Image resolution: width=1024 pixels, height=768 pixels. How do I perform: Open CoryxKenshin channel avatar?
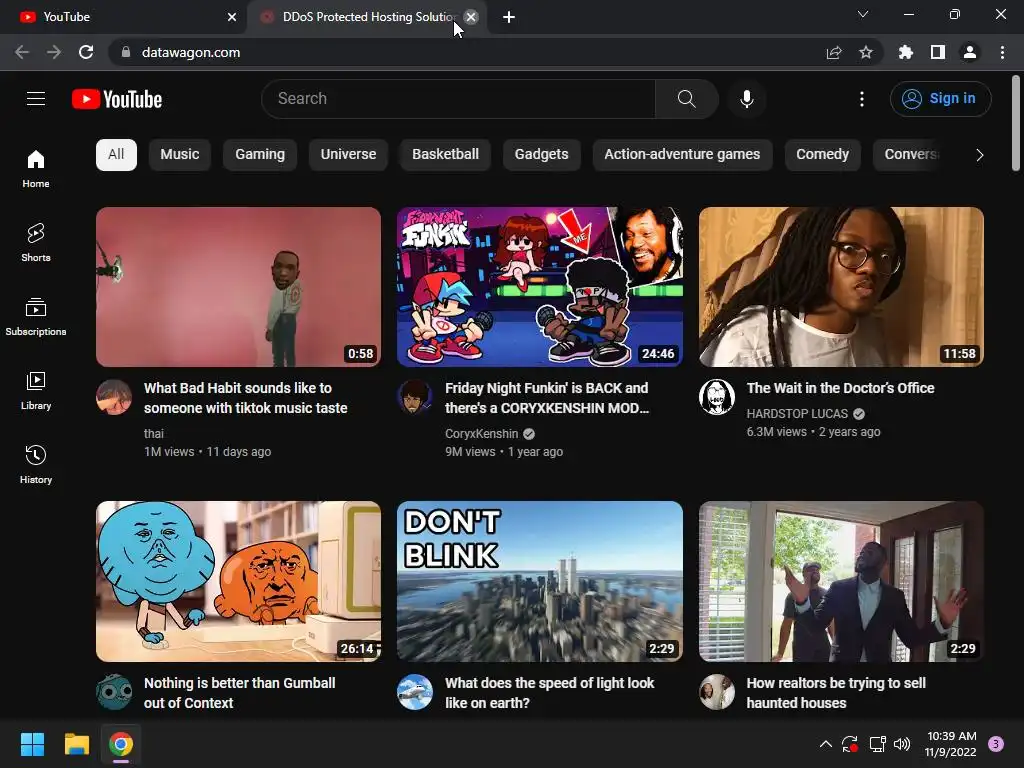(x=415, y=397)
